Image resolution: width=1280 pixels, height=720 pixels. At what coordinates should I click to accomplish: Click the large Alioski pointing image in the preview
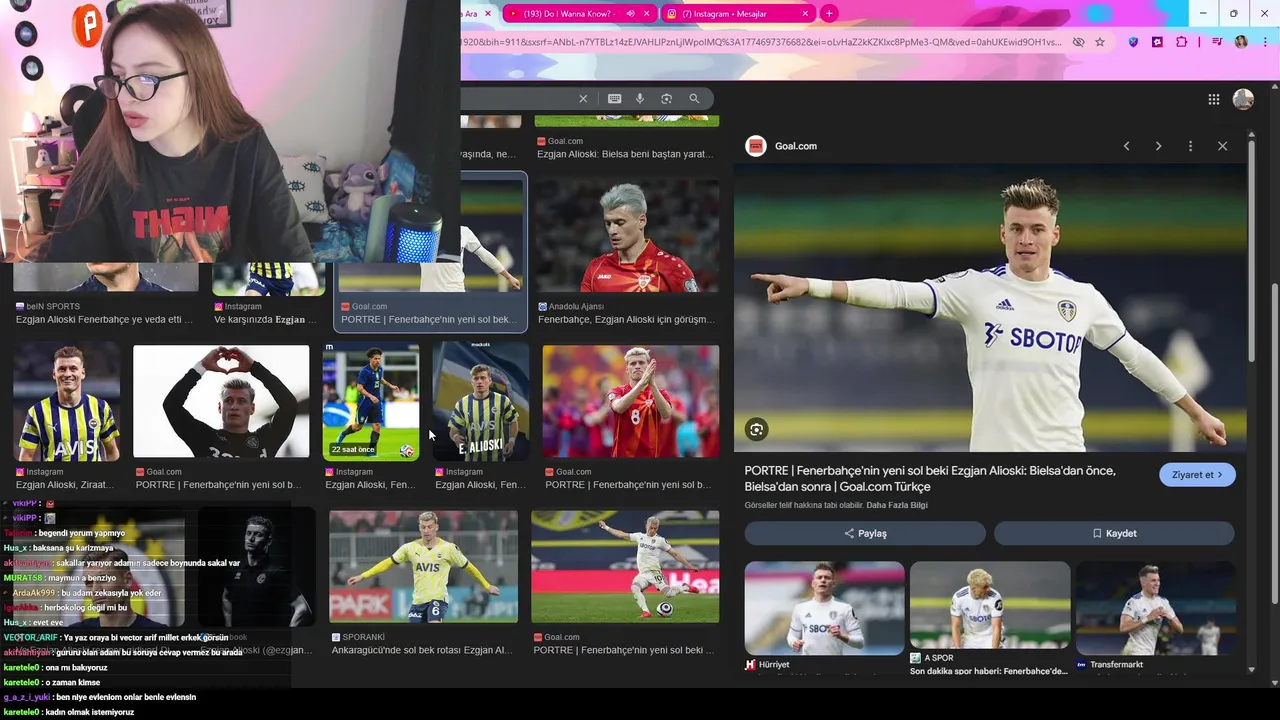[x=990, y=308]
